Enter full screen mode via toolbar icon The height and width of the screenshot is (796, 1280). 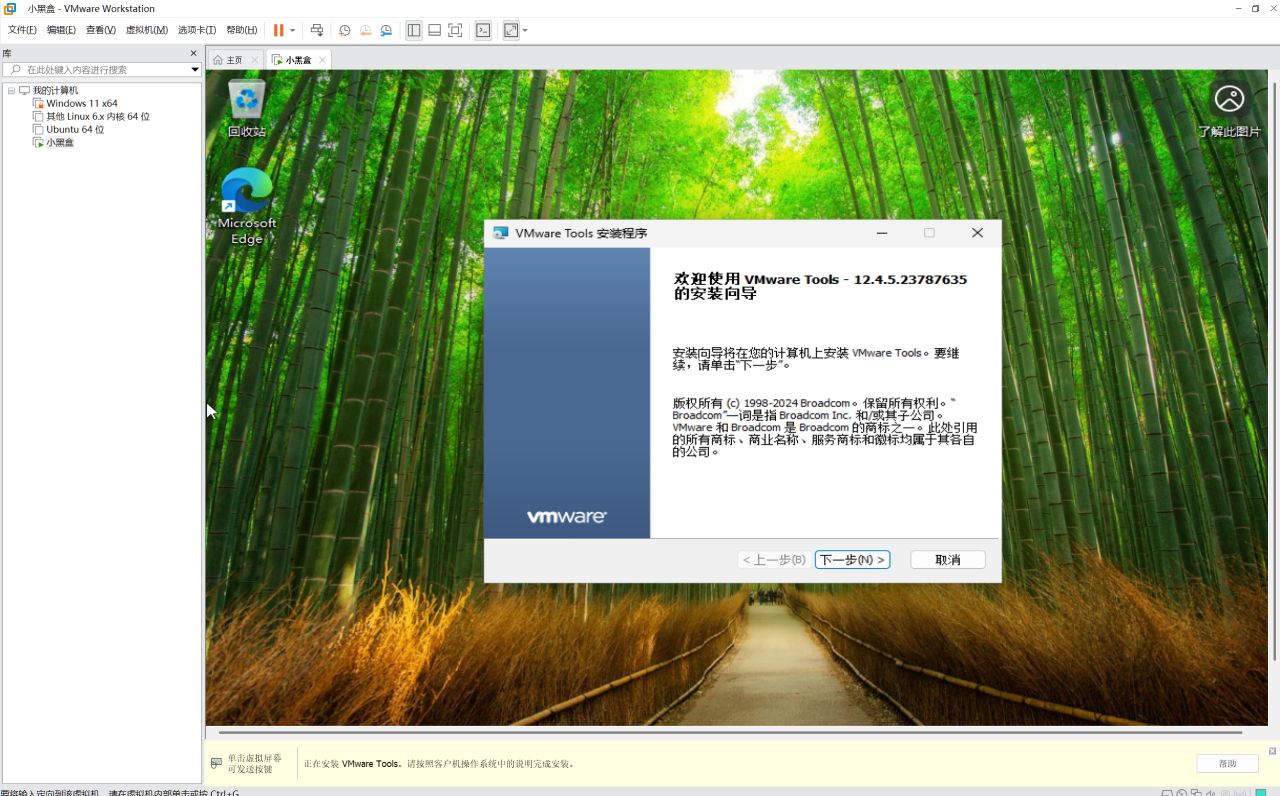455,30
